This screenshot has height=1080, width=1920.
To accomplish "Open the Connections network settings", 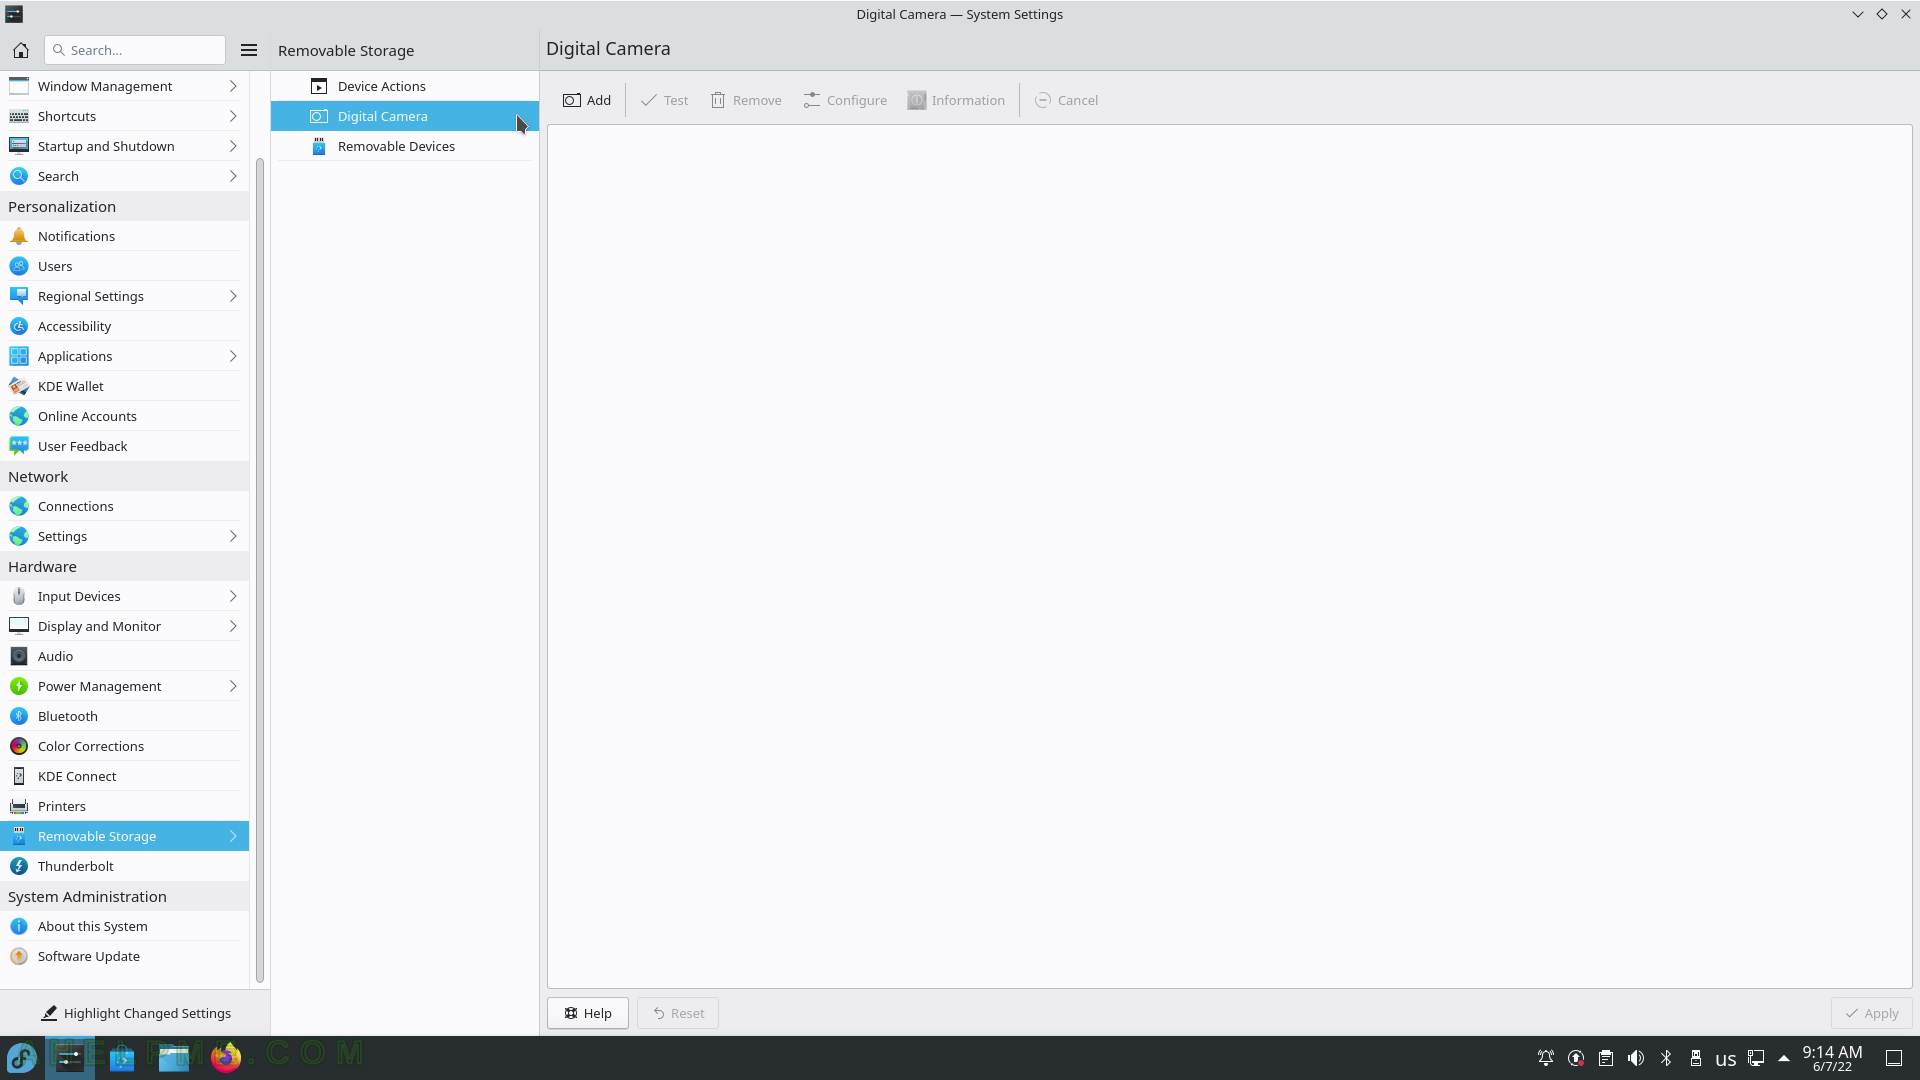I will (x=124, y=506).
